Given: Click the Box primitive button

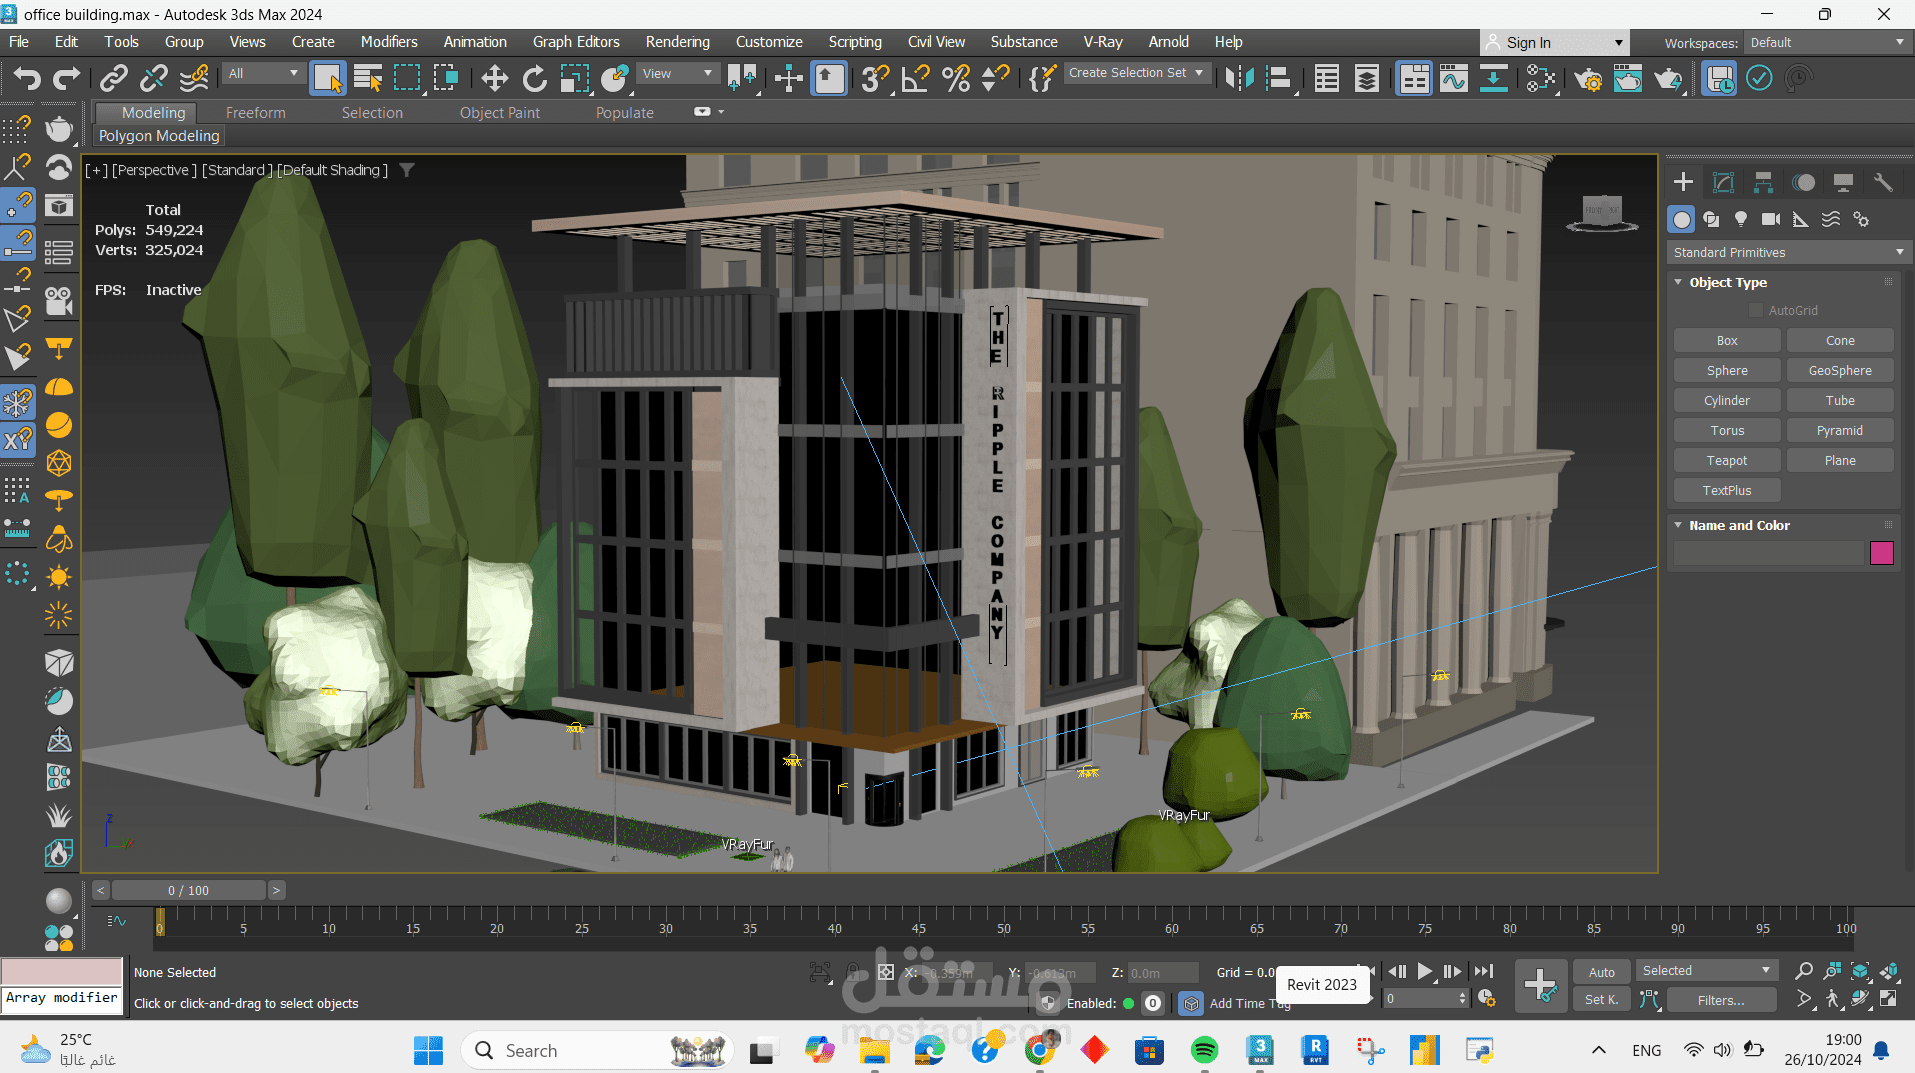Looking at the screenshot, I should pyautogui.click(x=1727, y=341).
